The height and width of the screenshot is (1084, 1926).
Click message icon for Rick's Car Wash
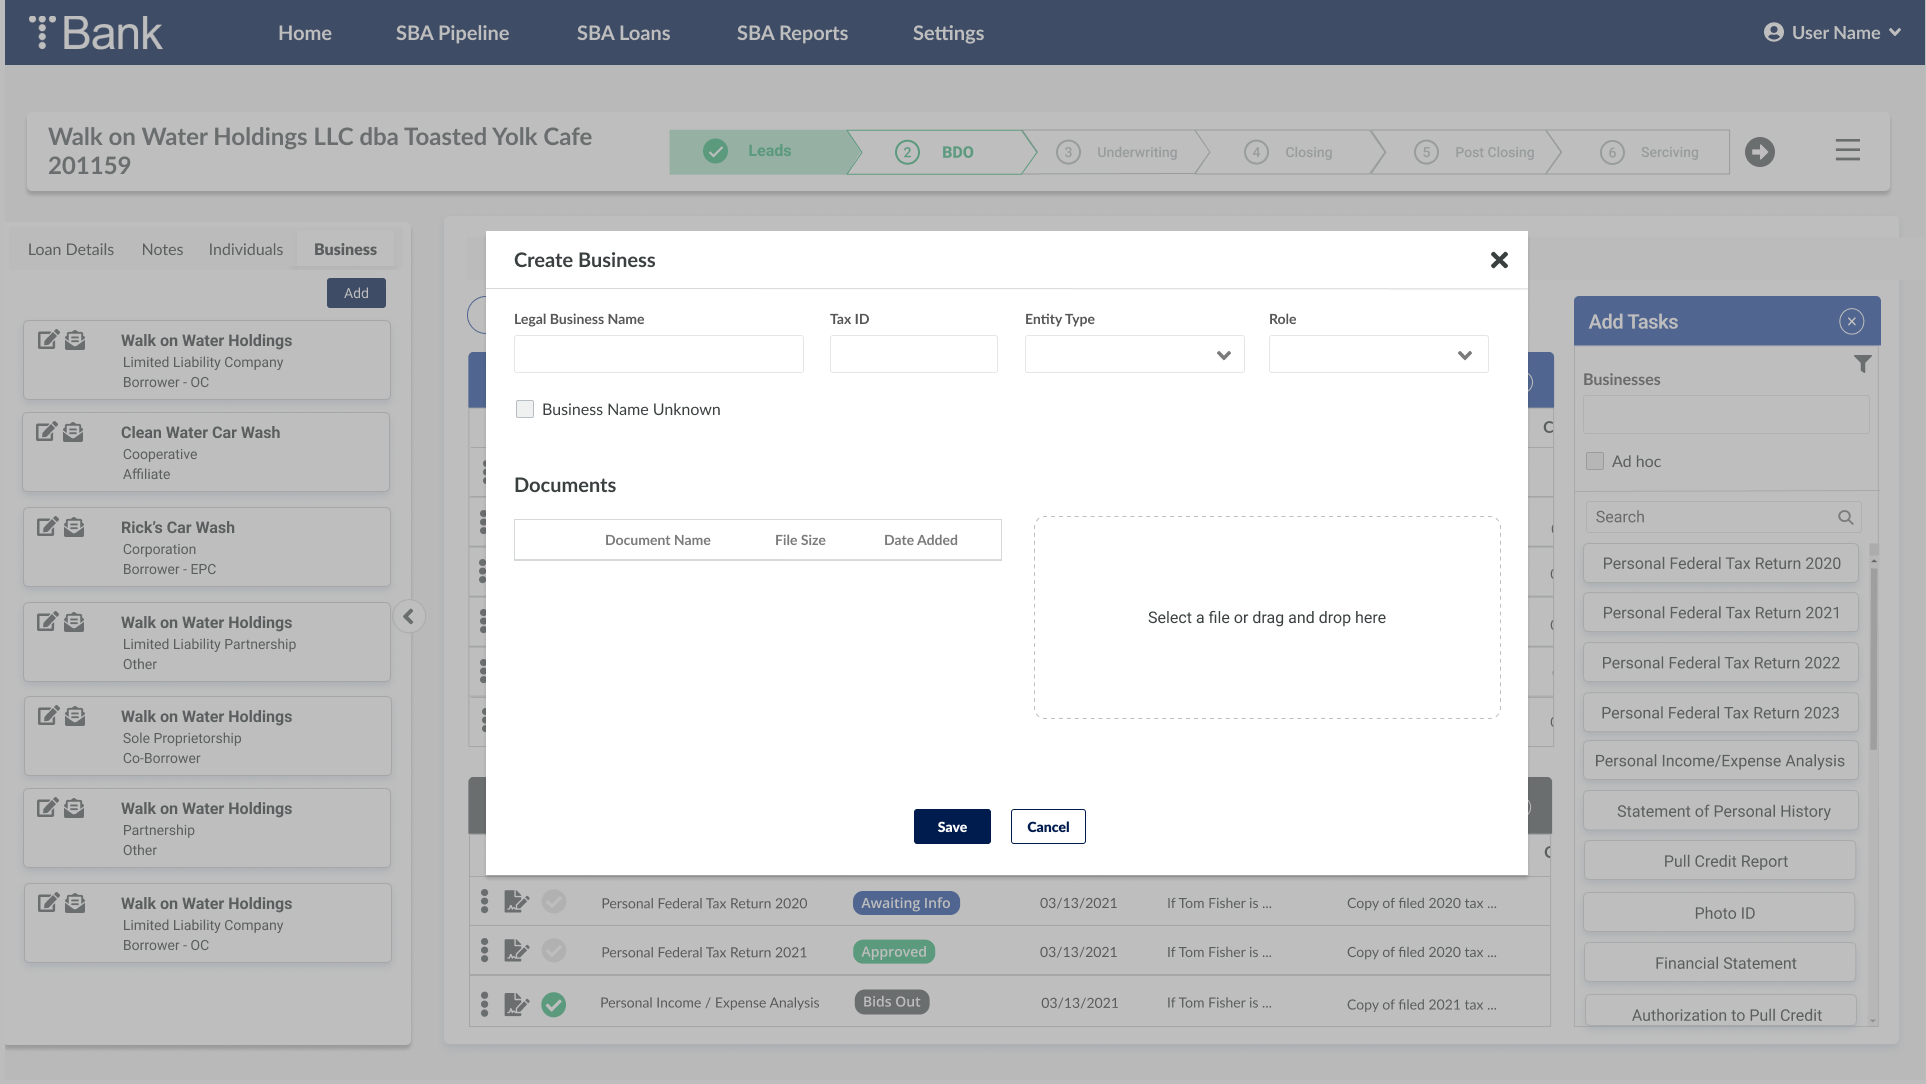click(74, 527)
